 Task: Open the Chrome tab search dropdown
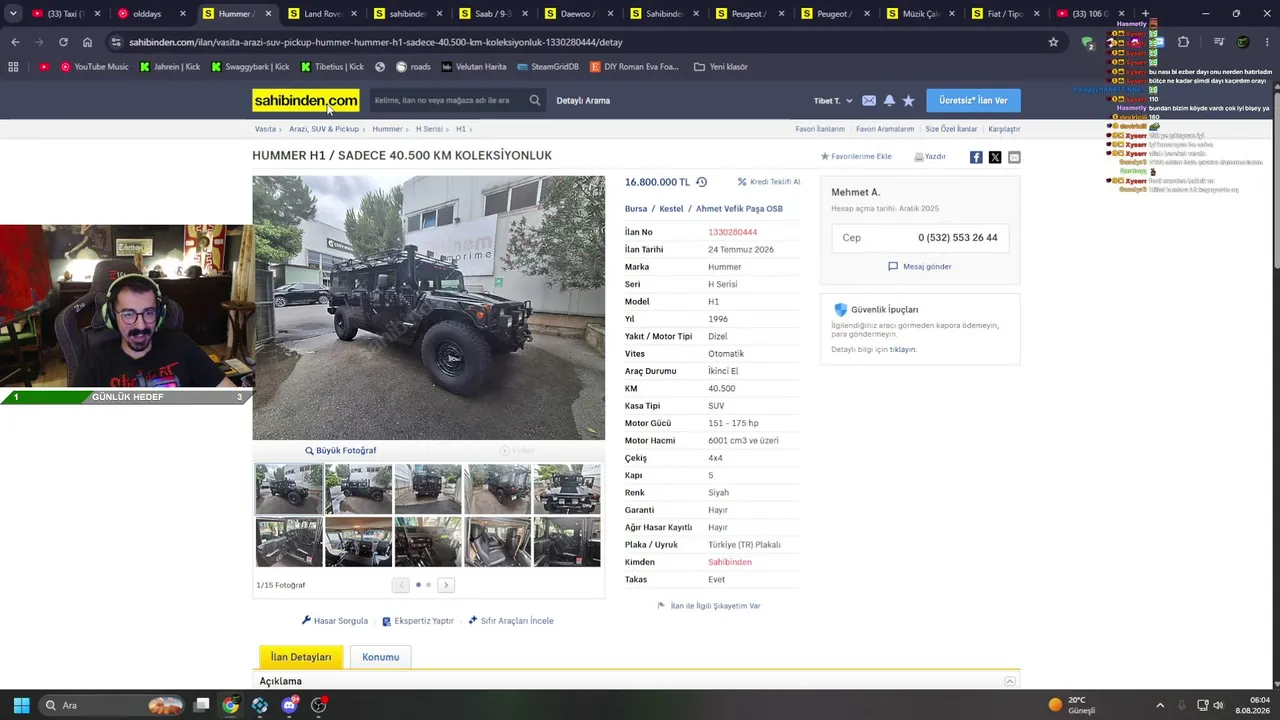click(13, 14)
